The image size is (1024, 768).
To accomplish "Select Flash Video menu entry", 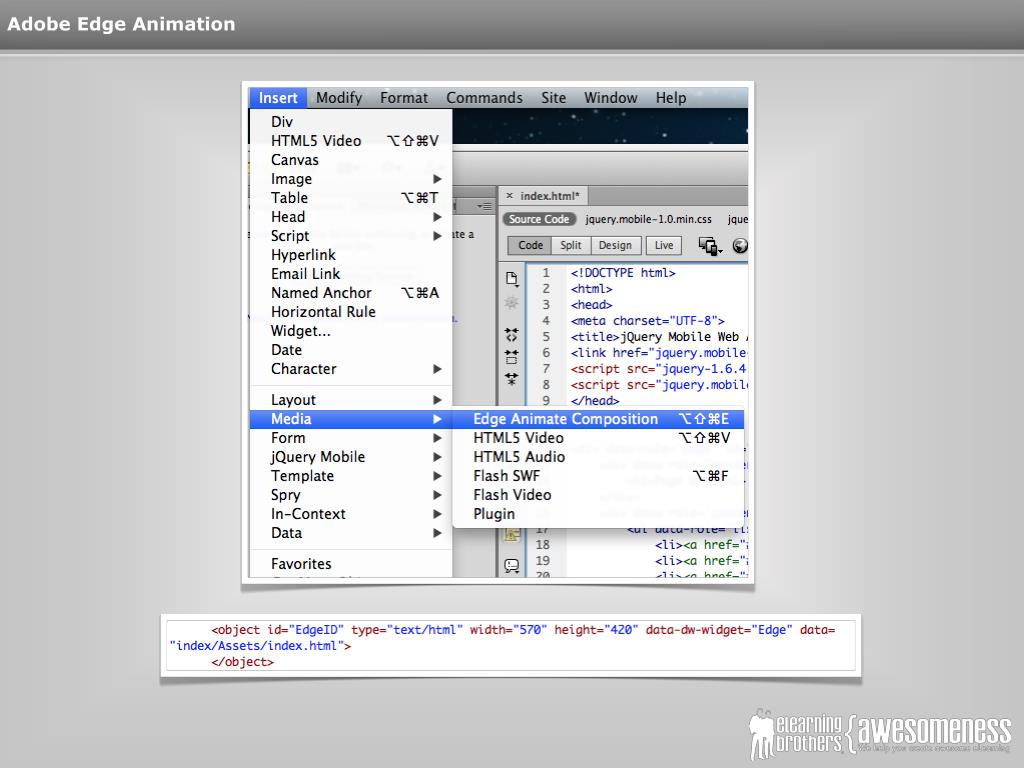I will 598,495.
